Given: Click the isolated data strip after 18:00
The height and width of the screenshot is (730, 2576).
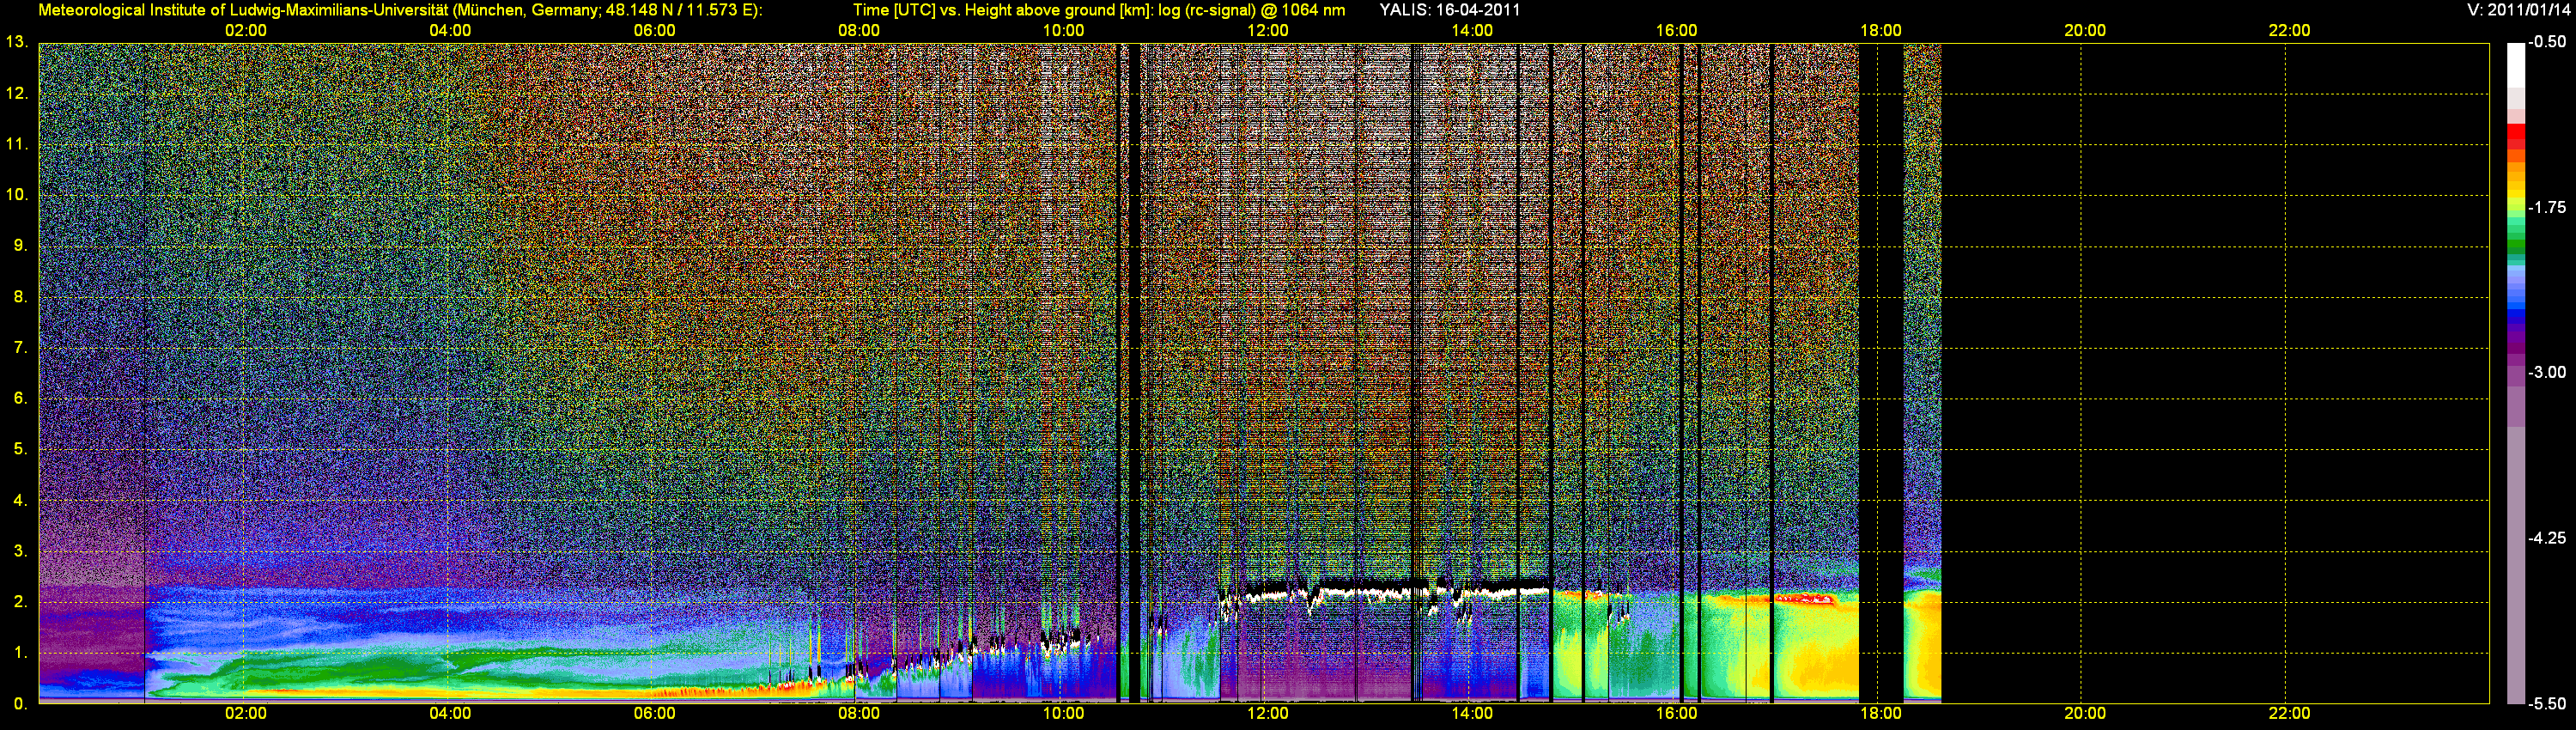Looking at the screenshot, I should [1921, 400].
